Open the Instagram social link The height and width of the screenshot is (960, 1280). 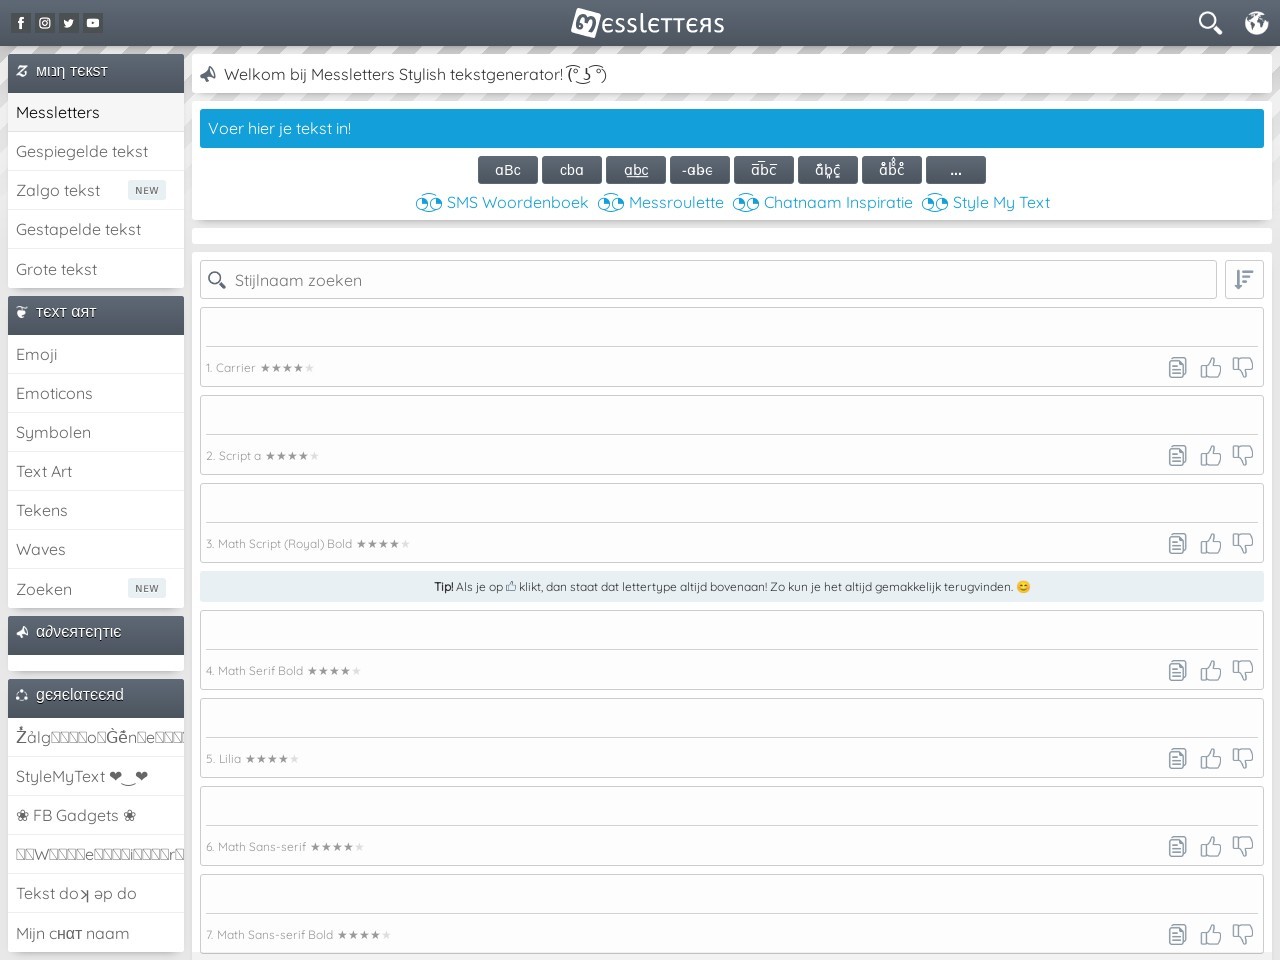pyautogui.click(x=45, y=23)
